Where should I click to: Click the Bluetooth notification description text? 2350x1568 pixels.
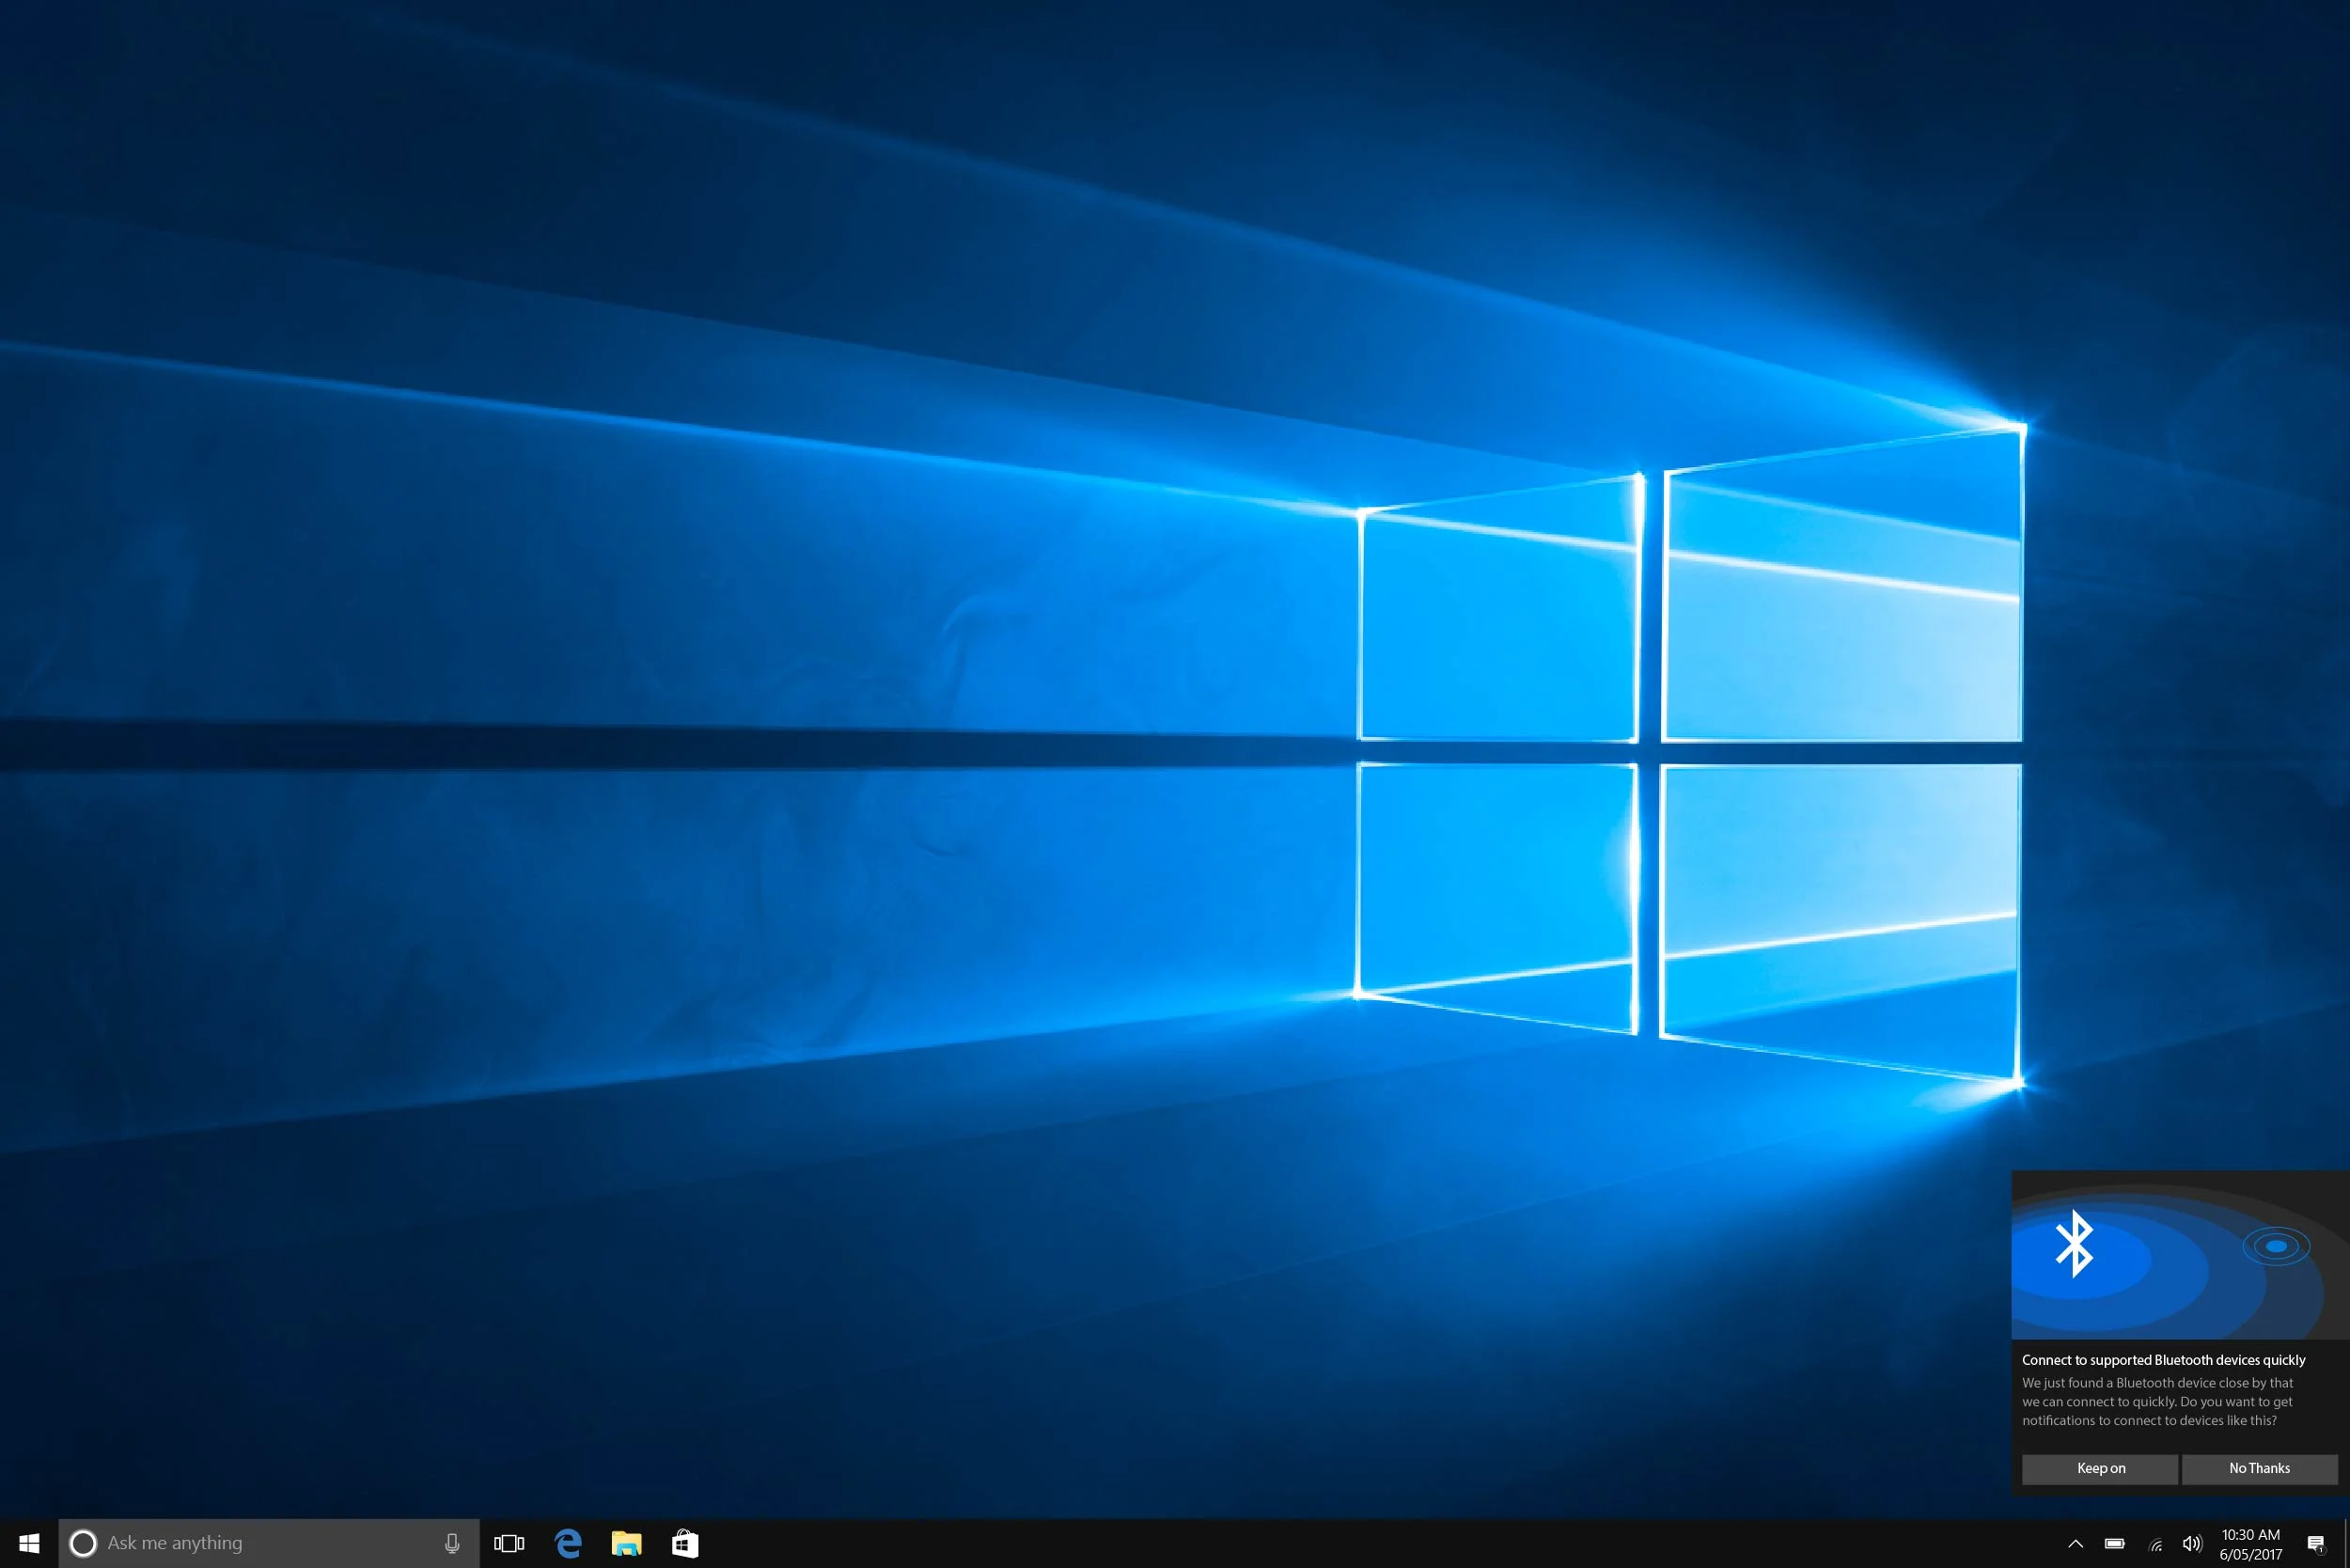coord(2157,1401)
